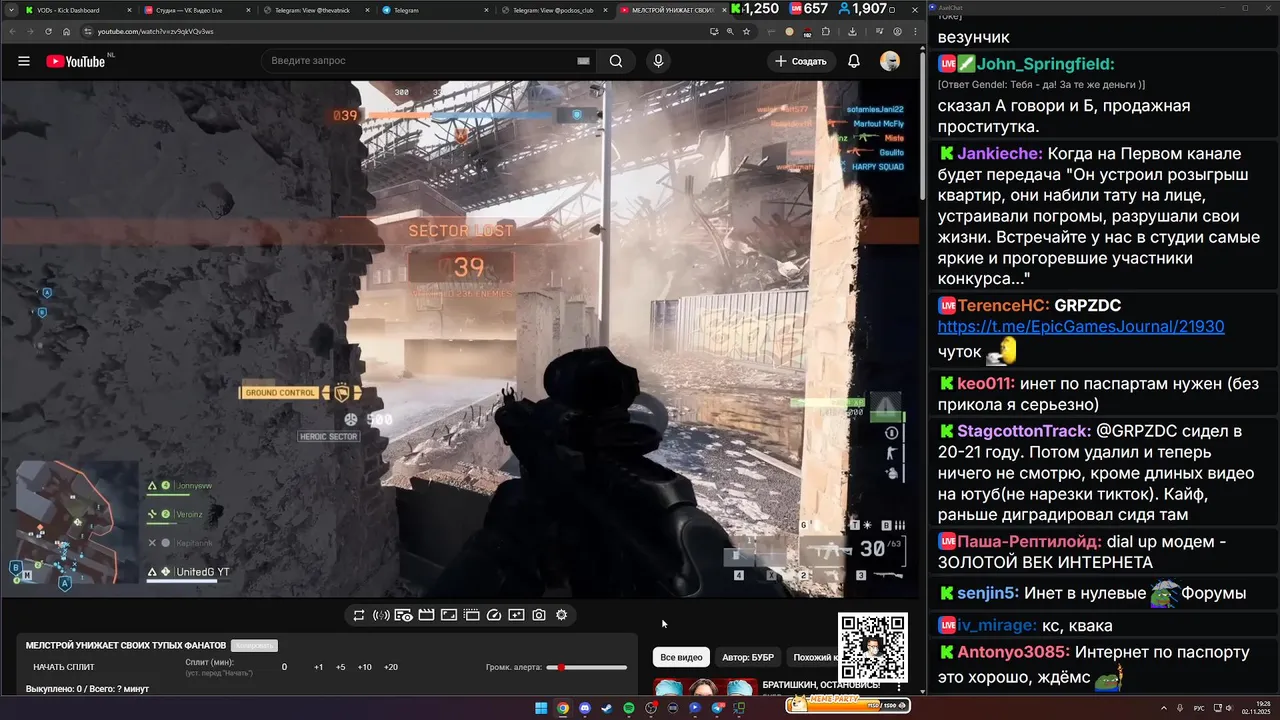Open the gear settings icon under the video
This screenshot has height=720, width=1280.
point(562,615)
